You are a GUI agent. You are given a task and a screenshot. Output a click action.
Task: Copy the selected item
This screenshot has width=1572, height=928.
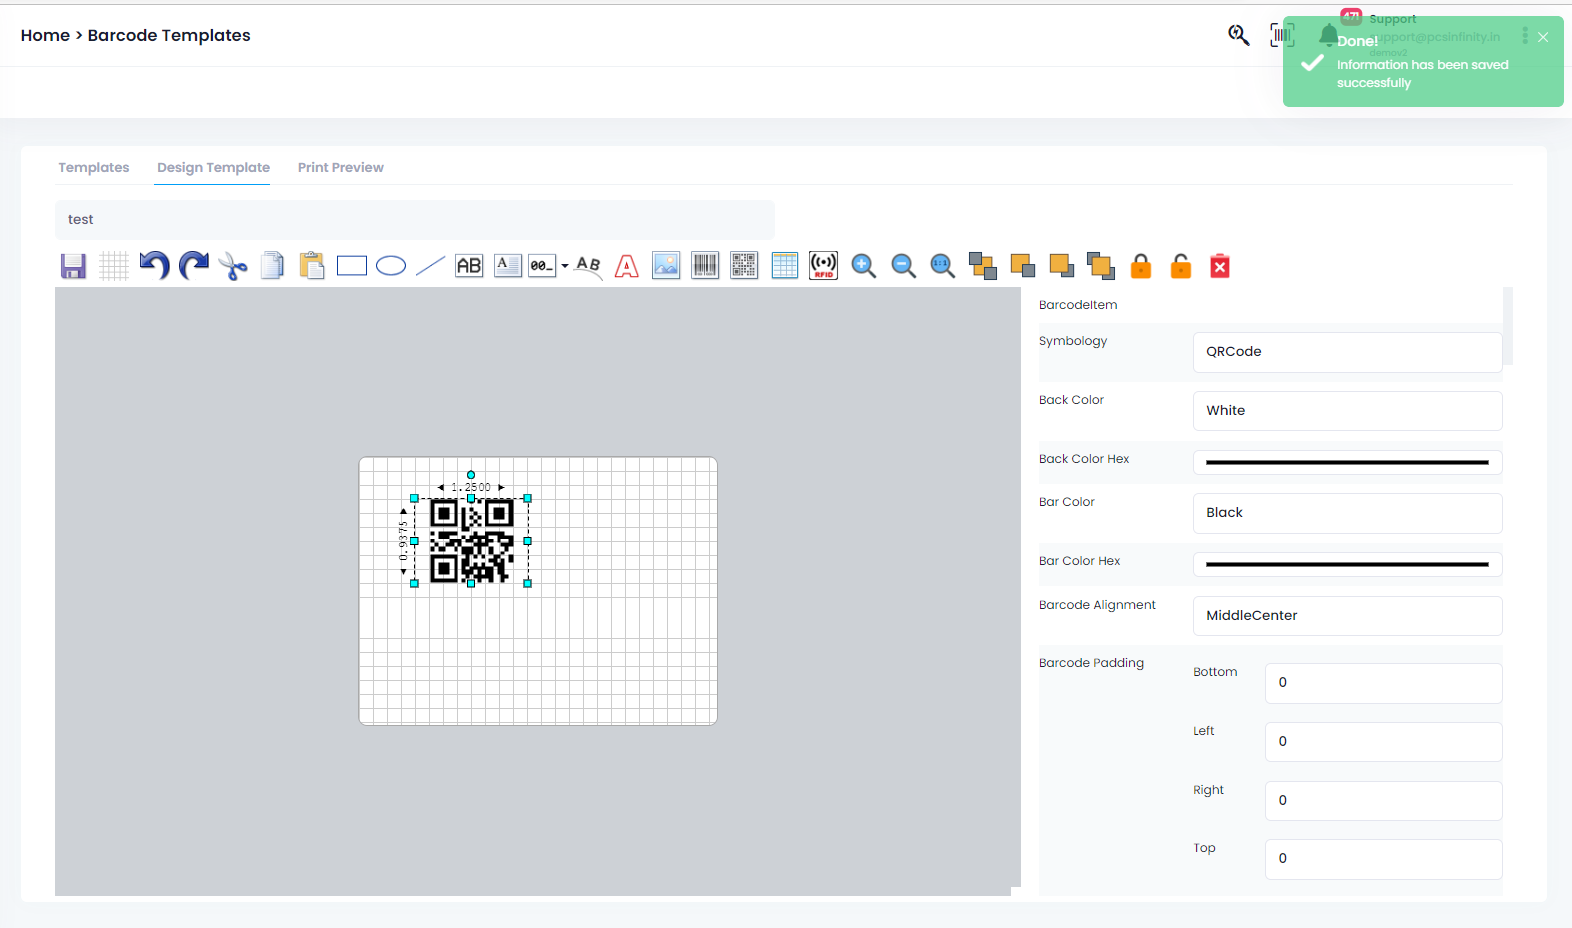272,266
